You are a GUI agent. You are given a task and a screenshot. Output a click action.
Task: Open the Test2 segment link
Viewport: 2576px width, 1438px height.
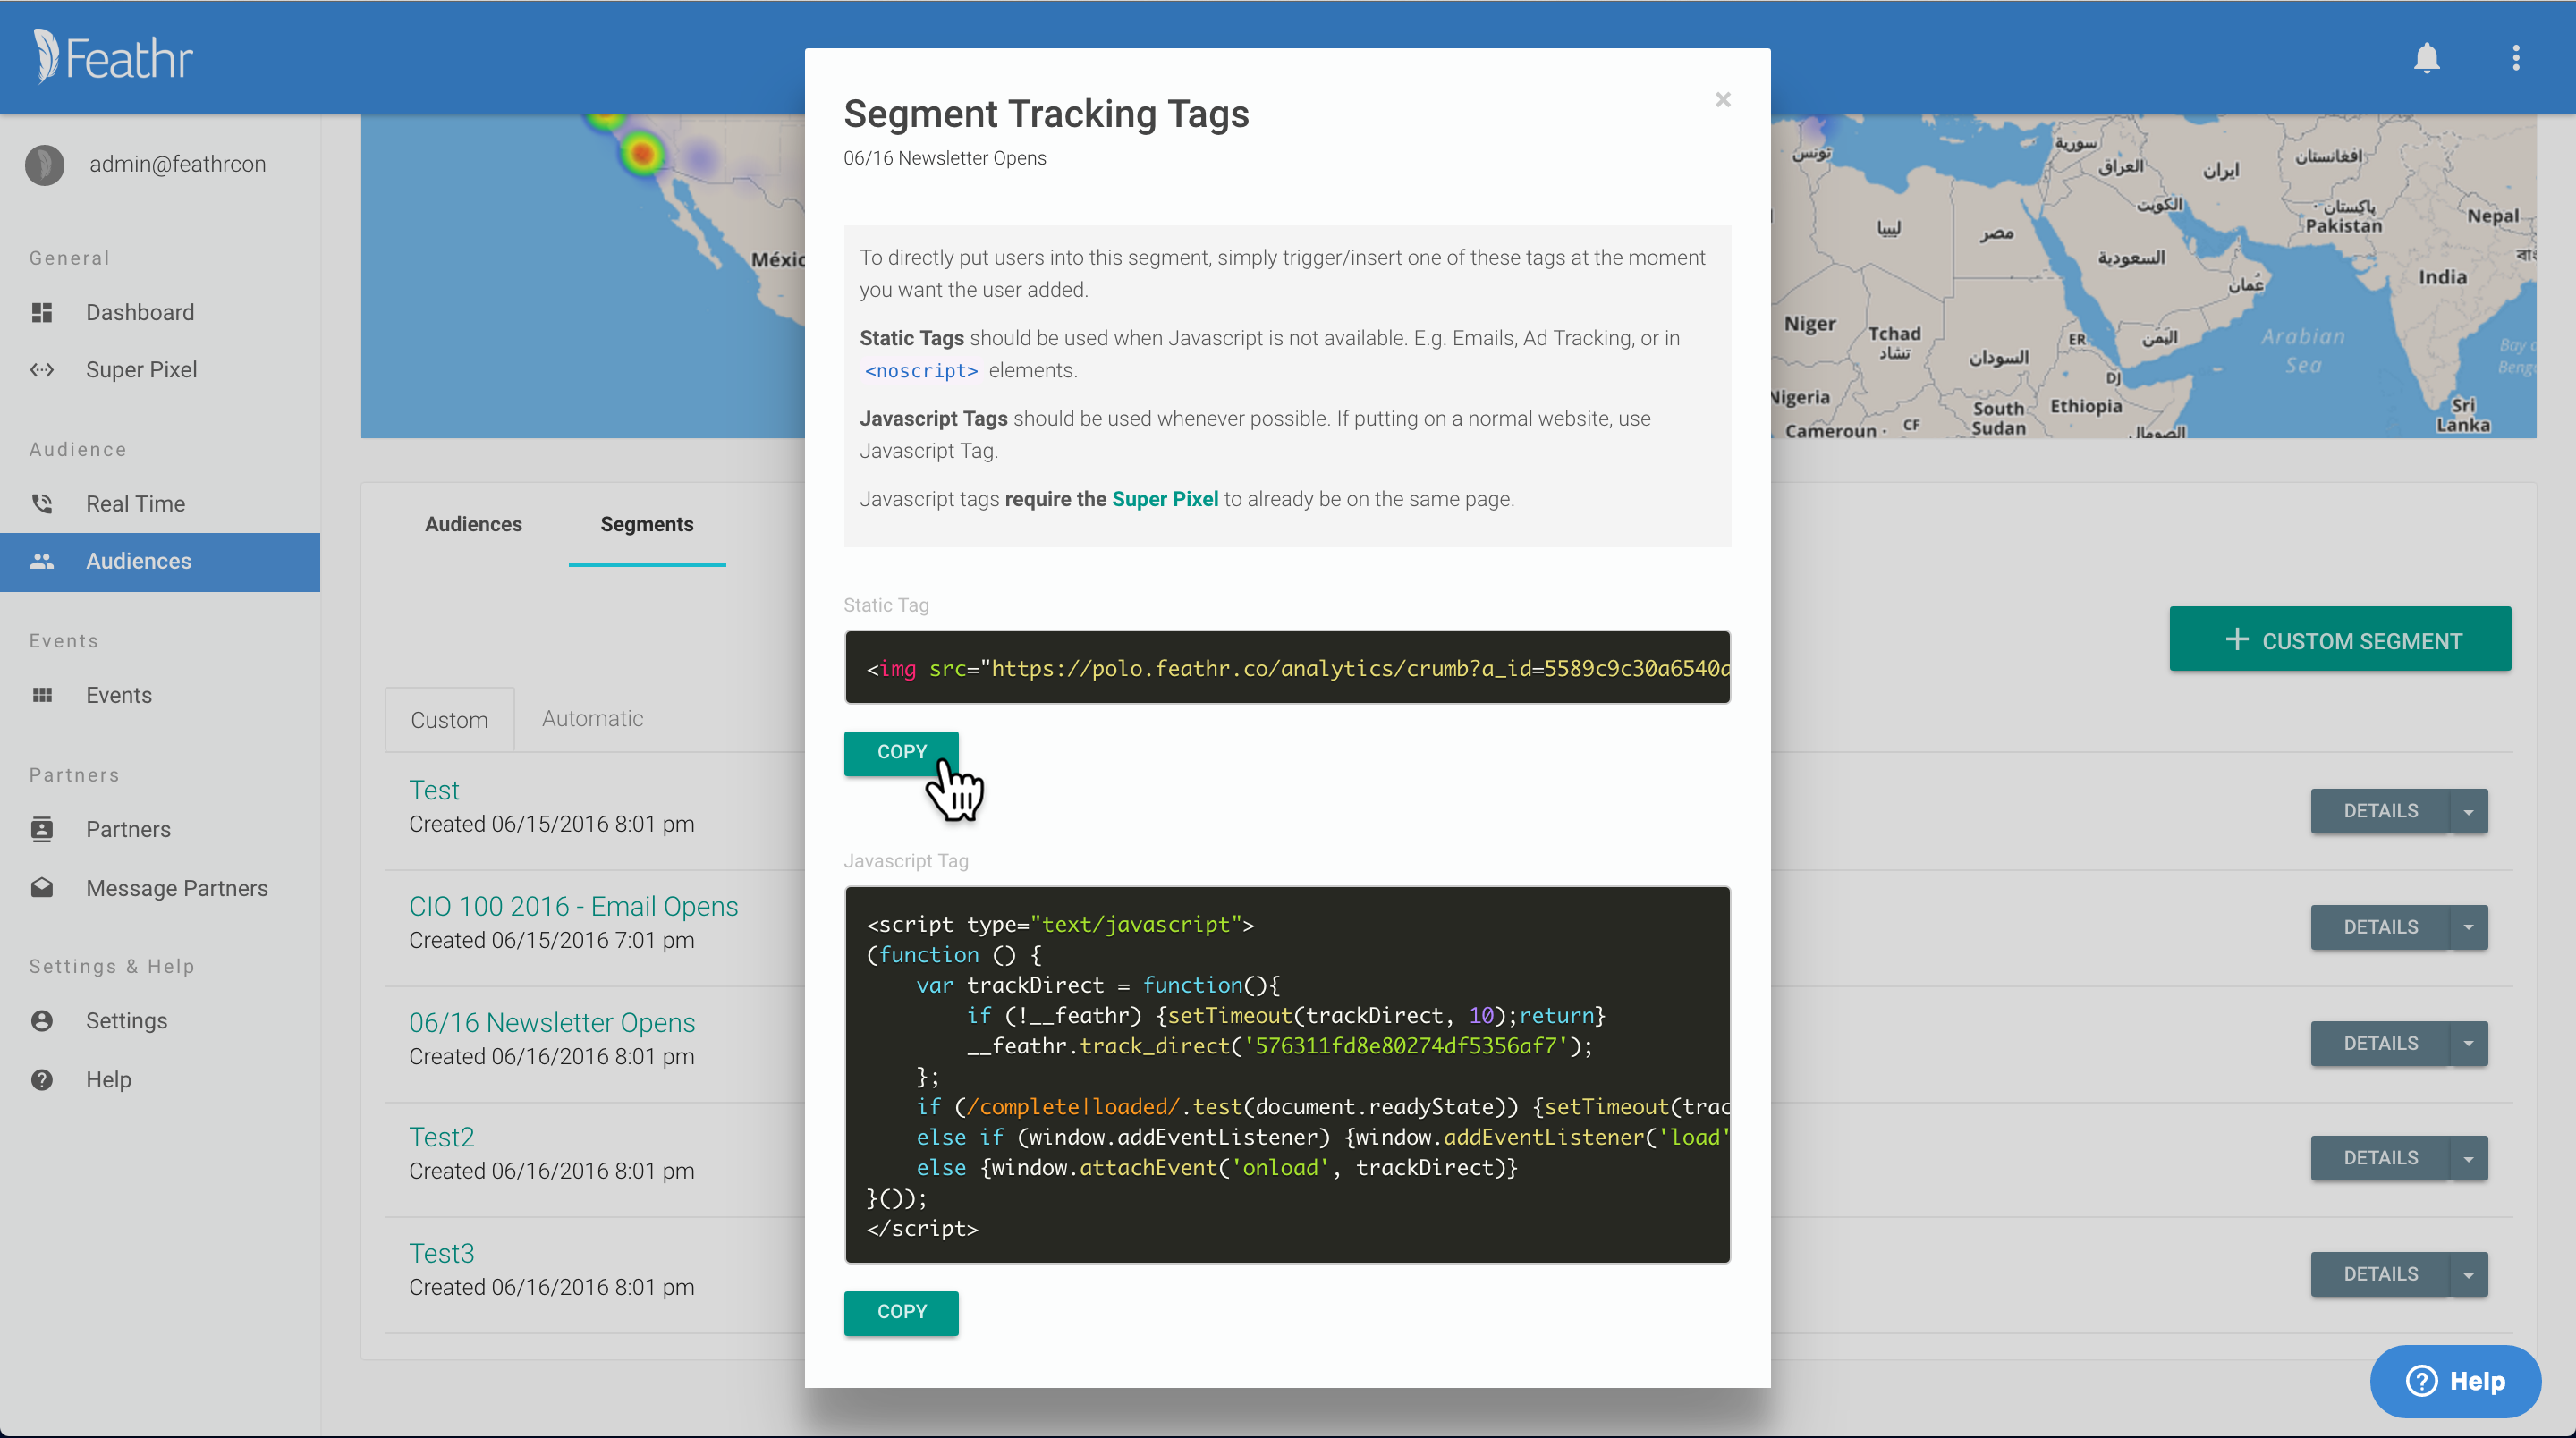pyautogui.click(x=441, y=1137)
